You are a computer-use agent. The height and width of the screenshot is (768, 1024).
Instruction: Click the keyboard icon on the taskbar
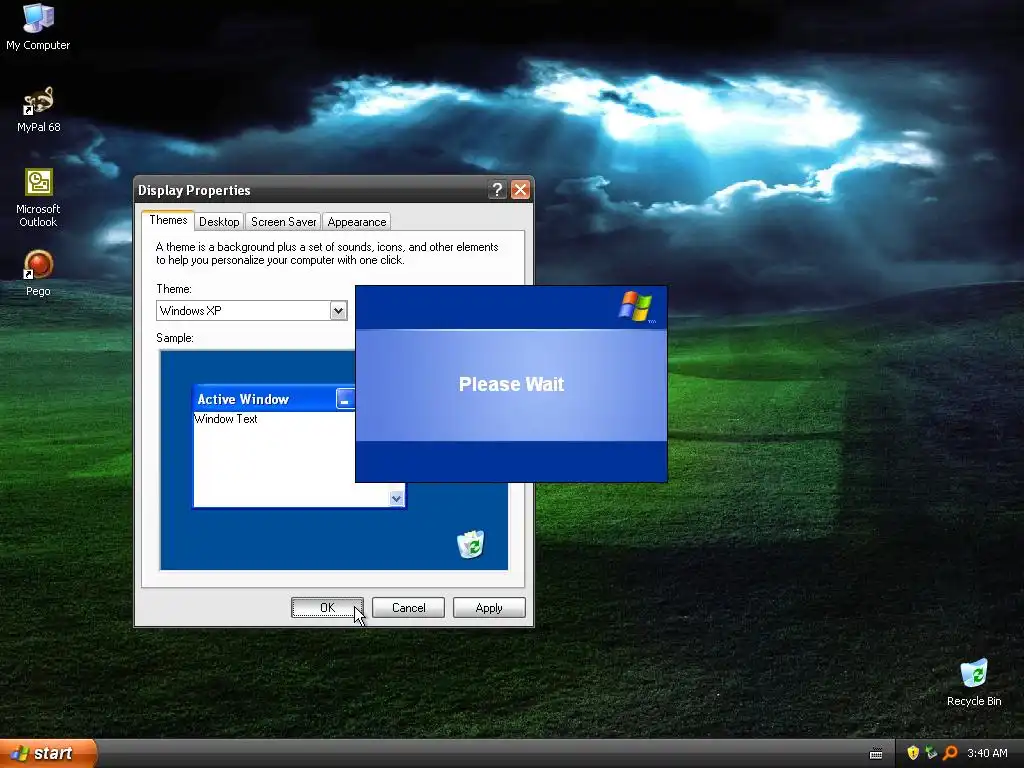click(x=876, y=754)
